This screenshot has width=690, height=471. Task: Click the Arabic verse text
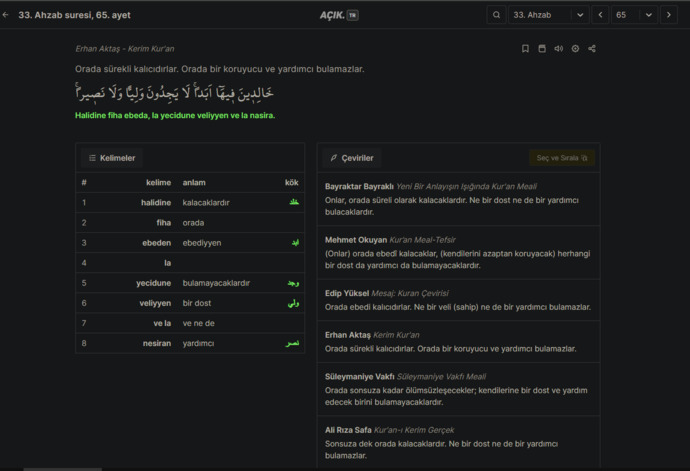coord(174,92)
